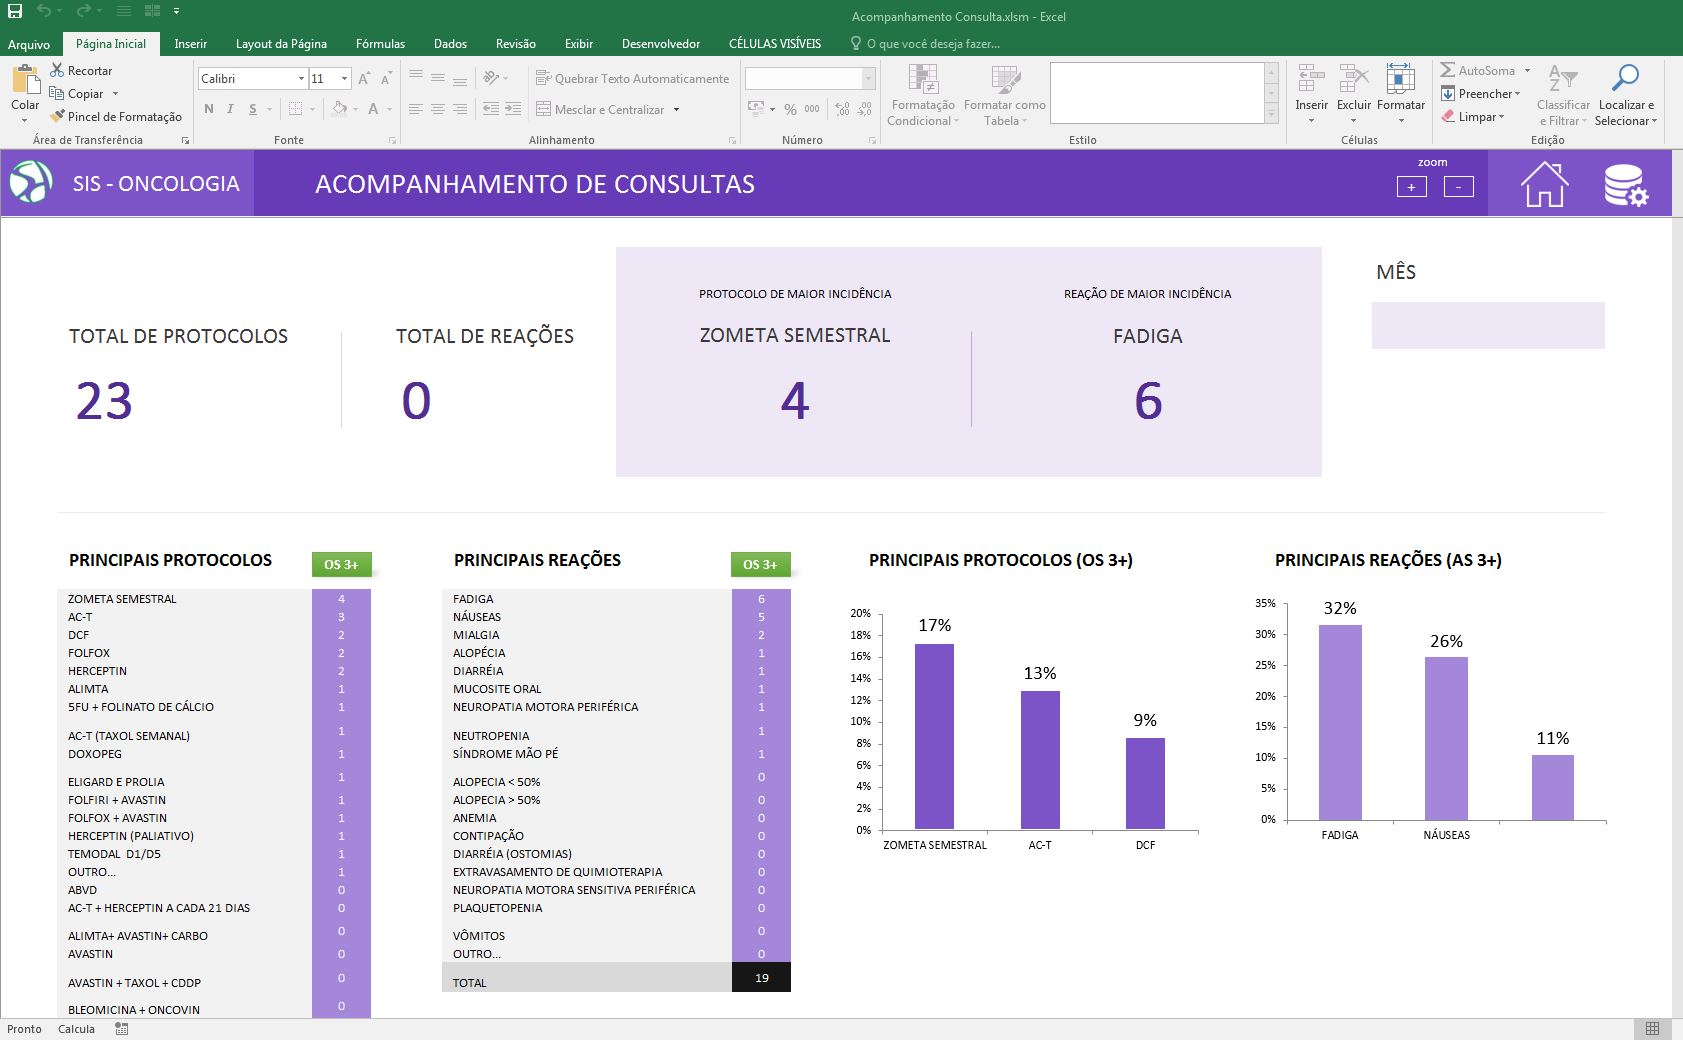The width and height of the screenshot is (1683, 1040).
Task: Click the fill color paint bucket
Action: tap(339, 109)
